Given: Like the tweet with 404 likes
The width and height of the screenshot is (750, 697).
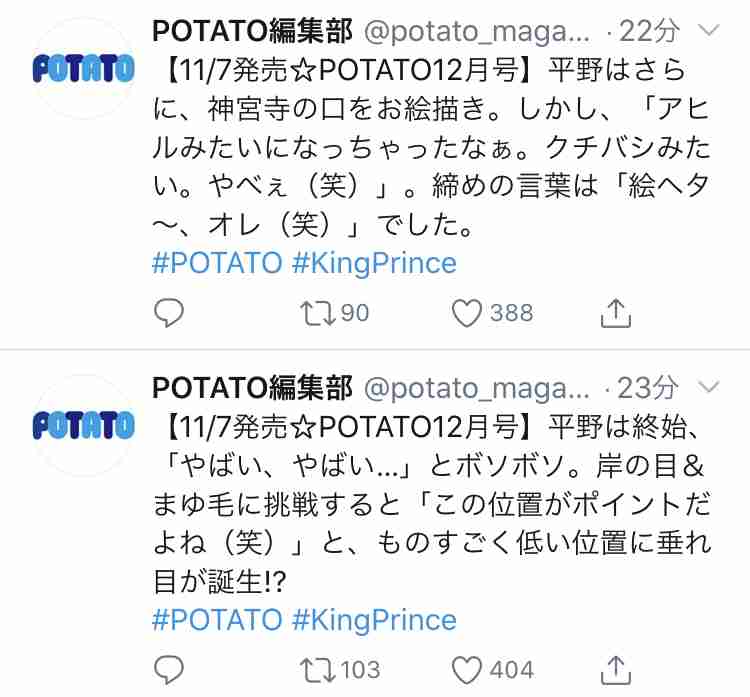Looking at the screenshot, I should coord(466,670).
